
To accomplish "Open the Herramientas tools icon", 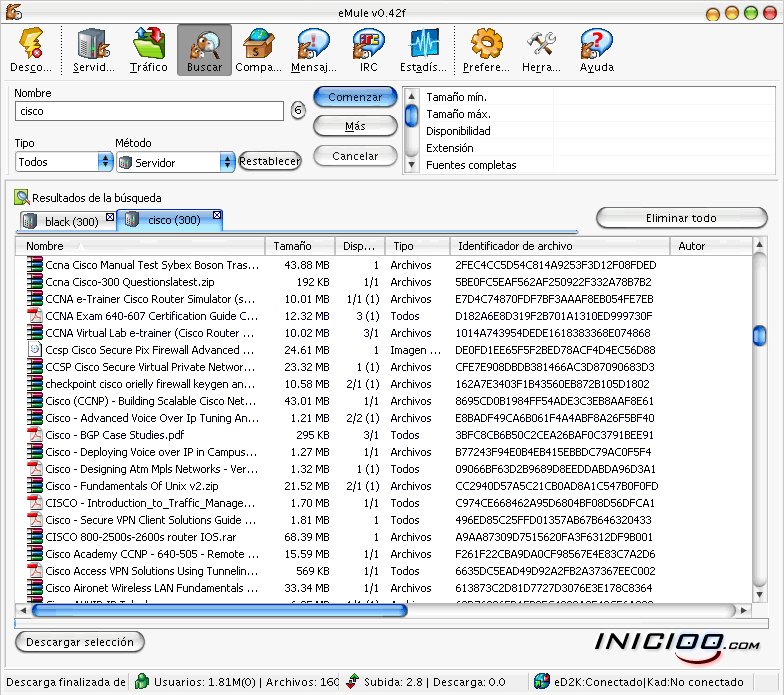I will click(x=542, y=44).
